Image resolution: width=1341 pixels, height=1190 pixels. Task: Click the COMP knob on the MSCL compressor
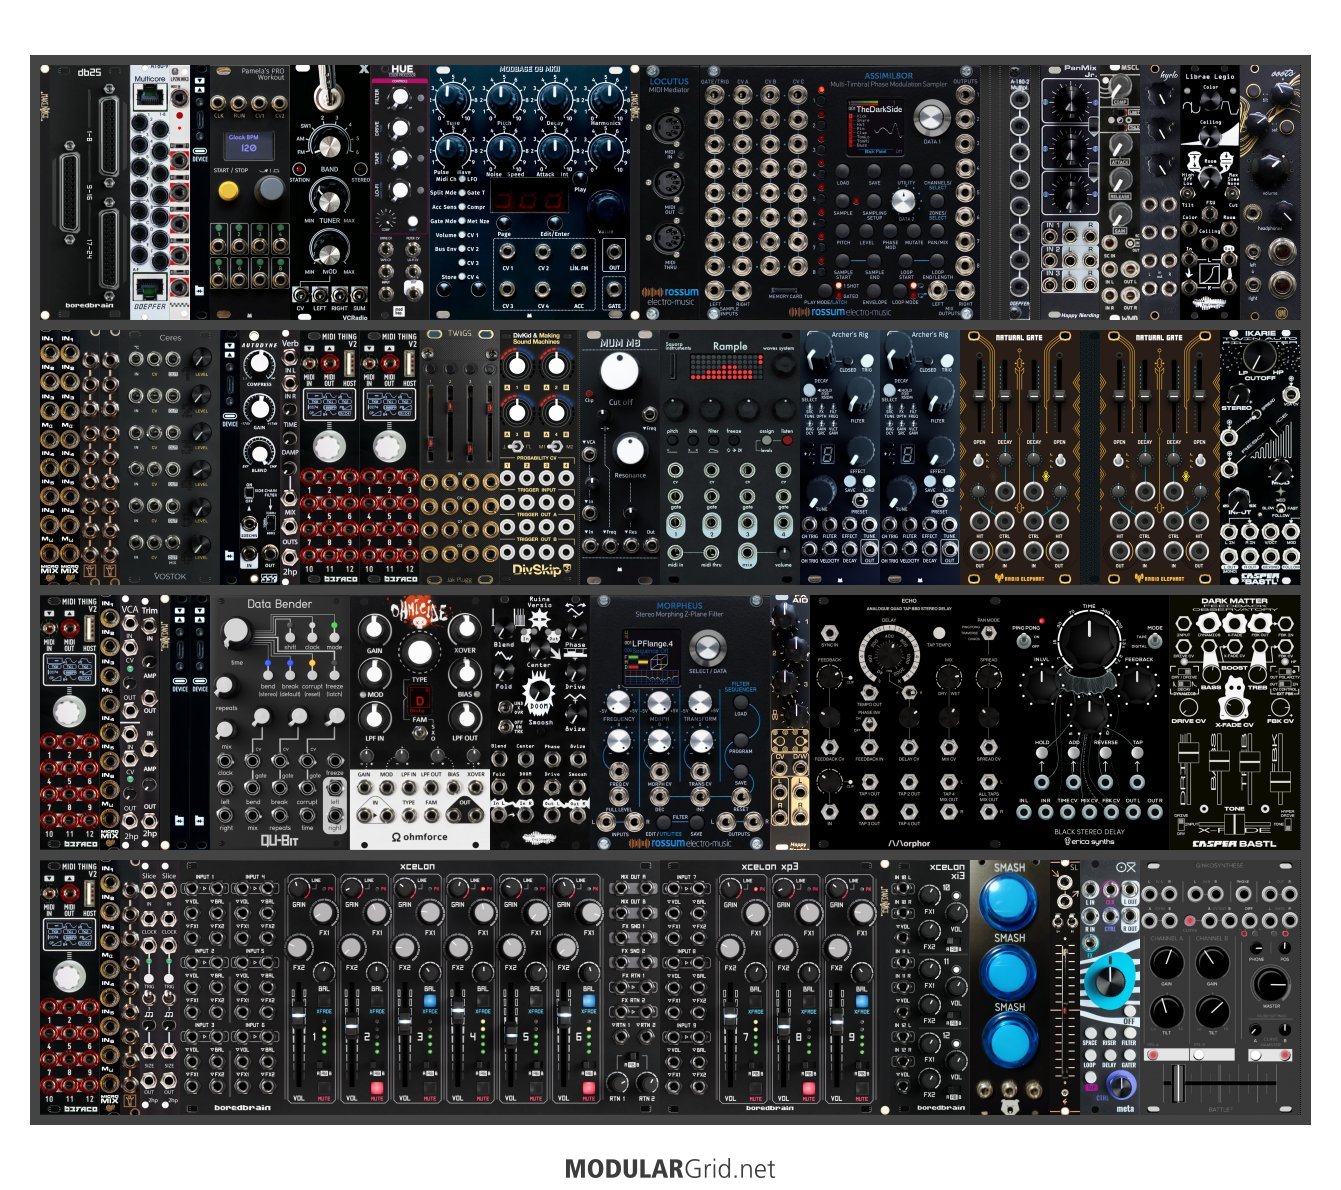pos(1120,88)
